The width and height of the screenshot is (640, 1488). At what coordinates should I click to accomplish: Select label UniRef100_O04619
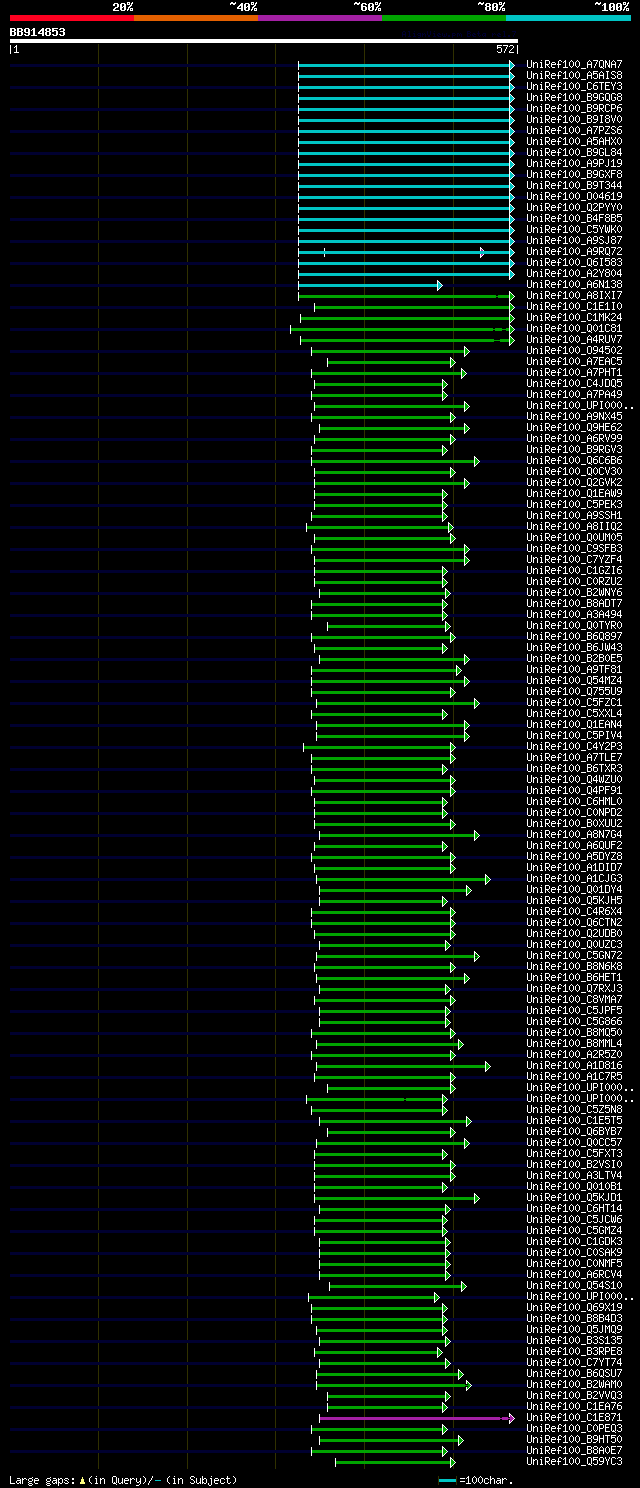point(574,197)
